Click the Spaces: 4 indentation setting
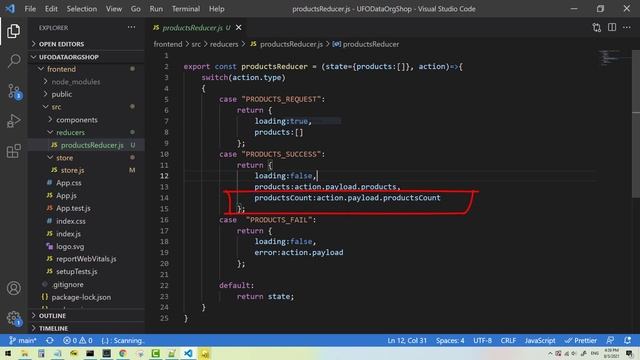 click(x=450, y=340)
